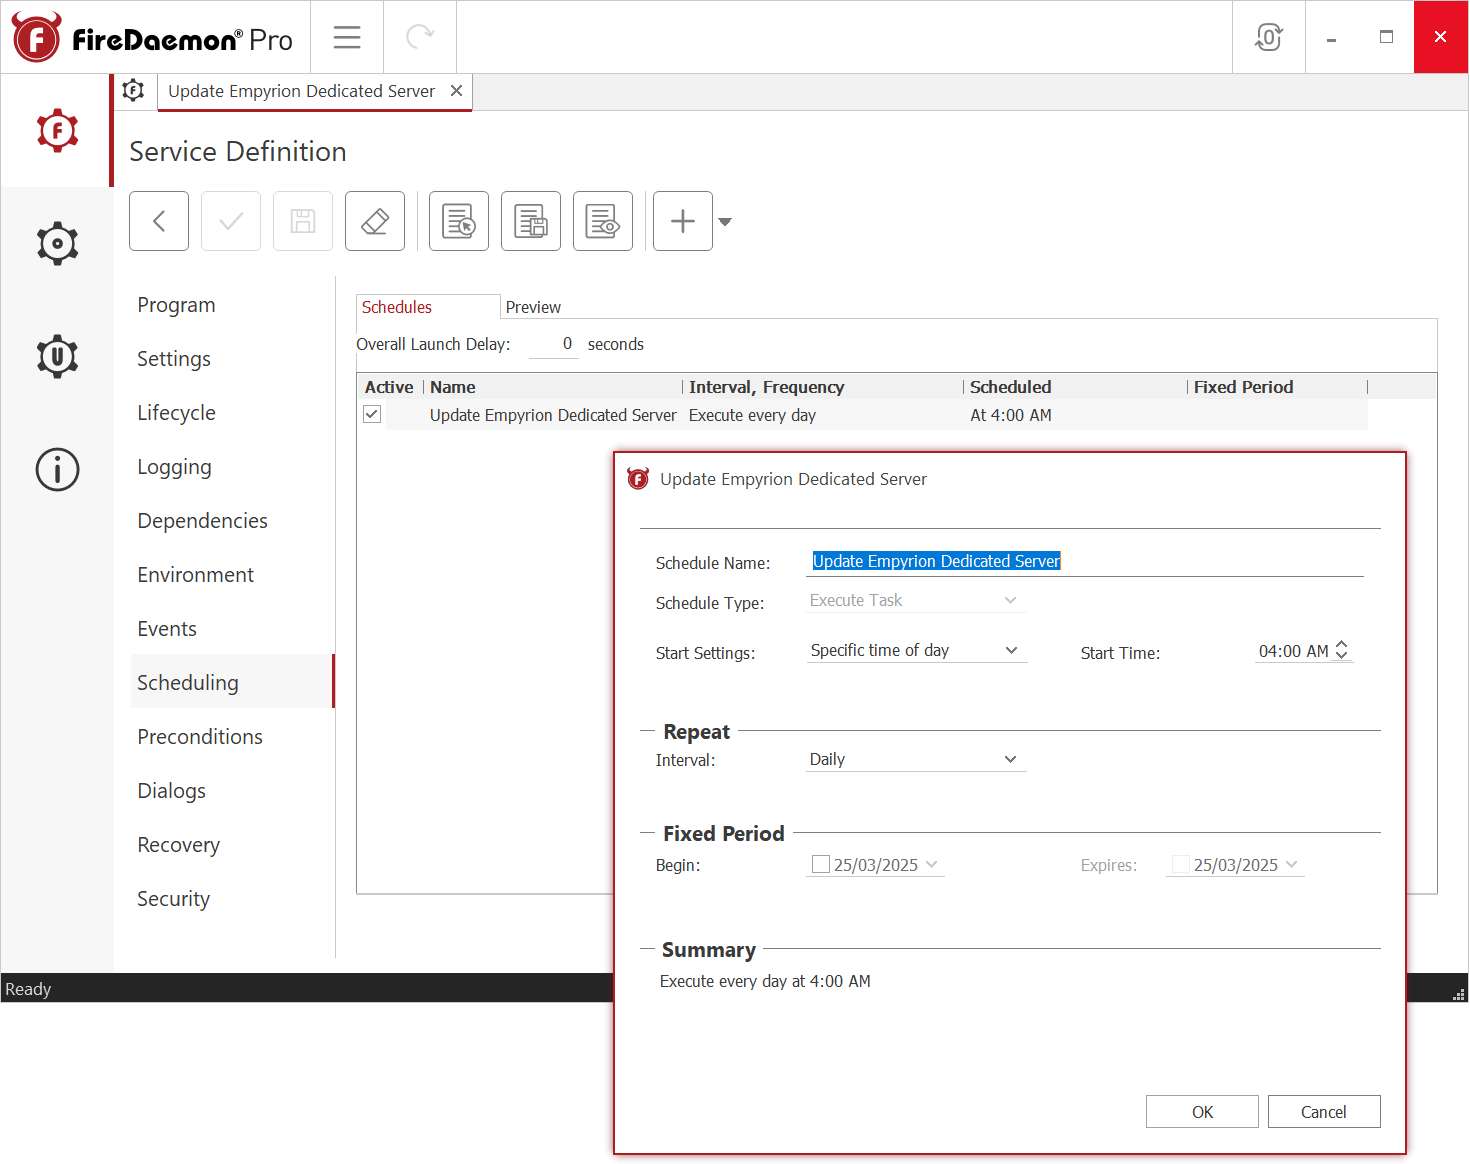Open the Start Settings dropdown

point(916,650)
